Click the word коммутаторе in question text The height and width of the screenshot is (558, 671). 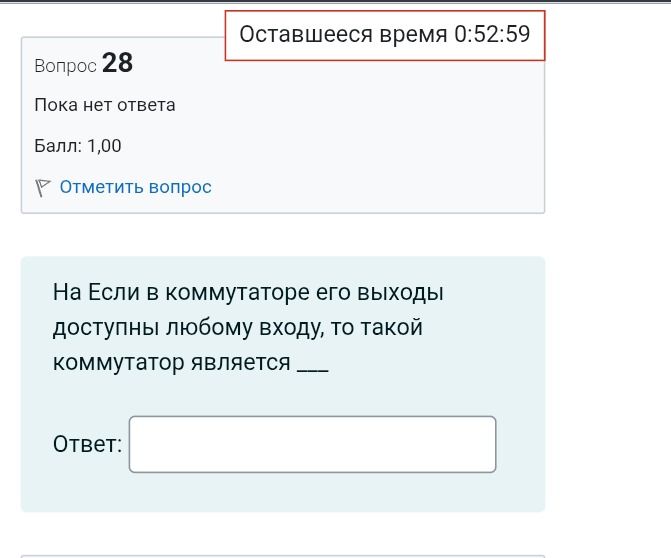(237, 293)
